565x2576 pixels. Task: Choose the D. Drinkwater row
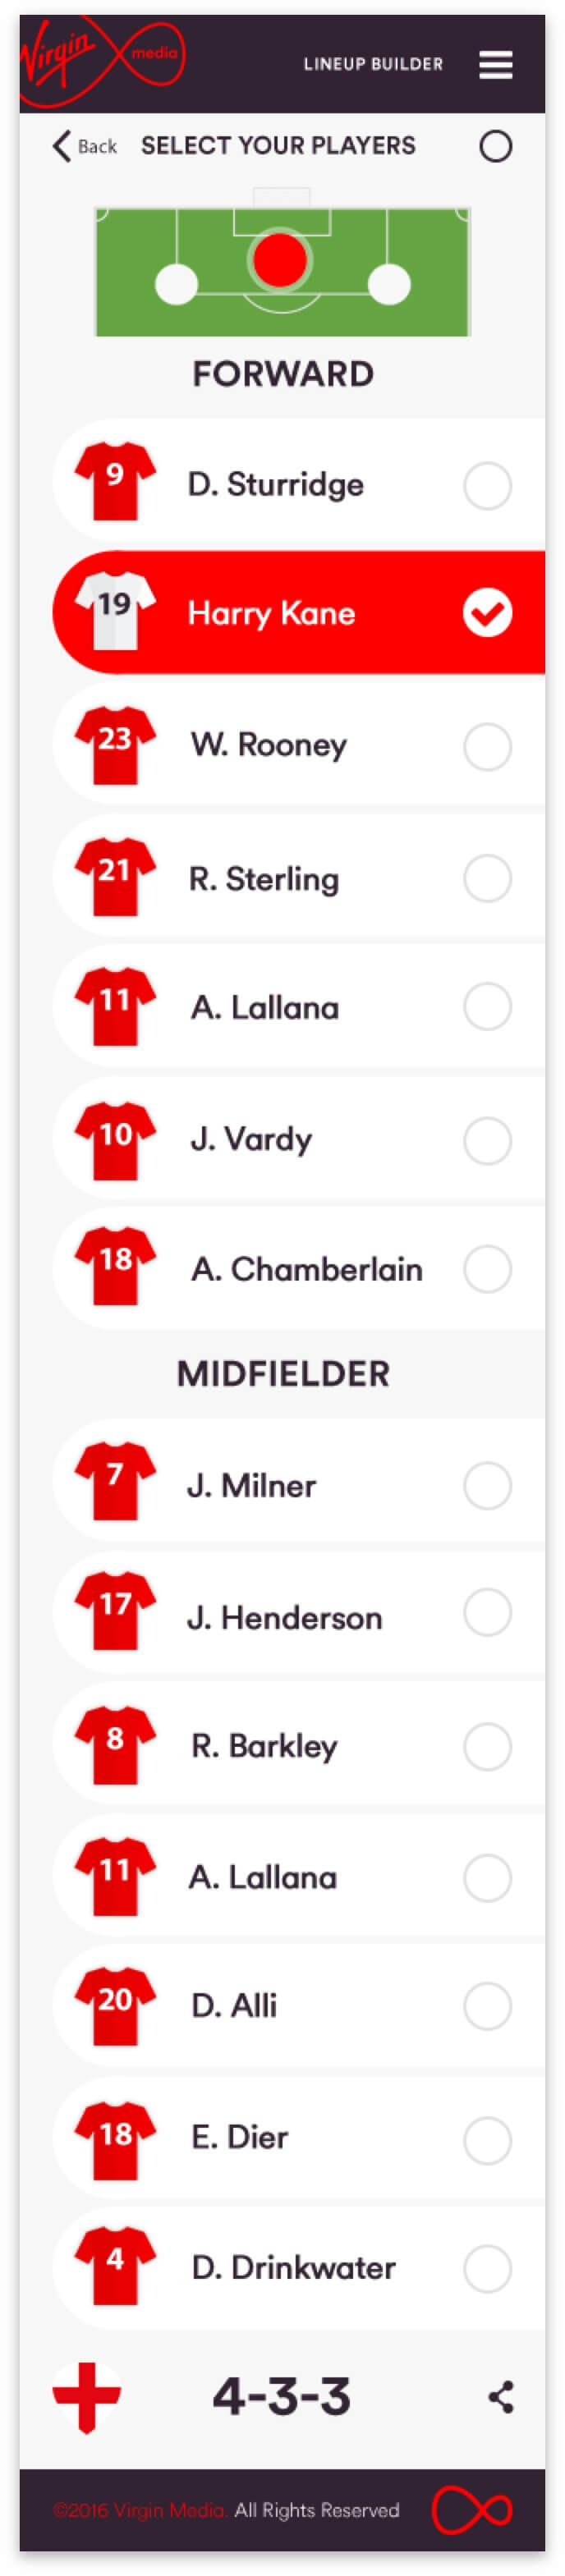click(x=298, y=2266)
